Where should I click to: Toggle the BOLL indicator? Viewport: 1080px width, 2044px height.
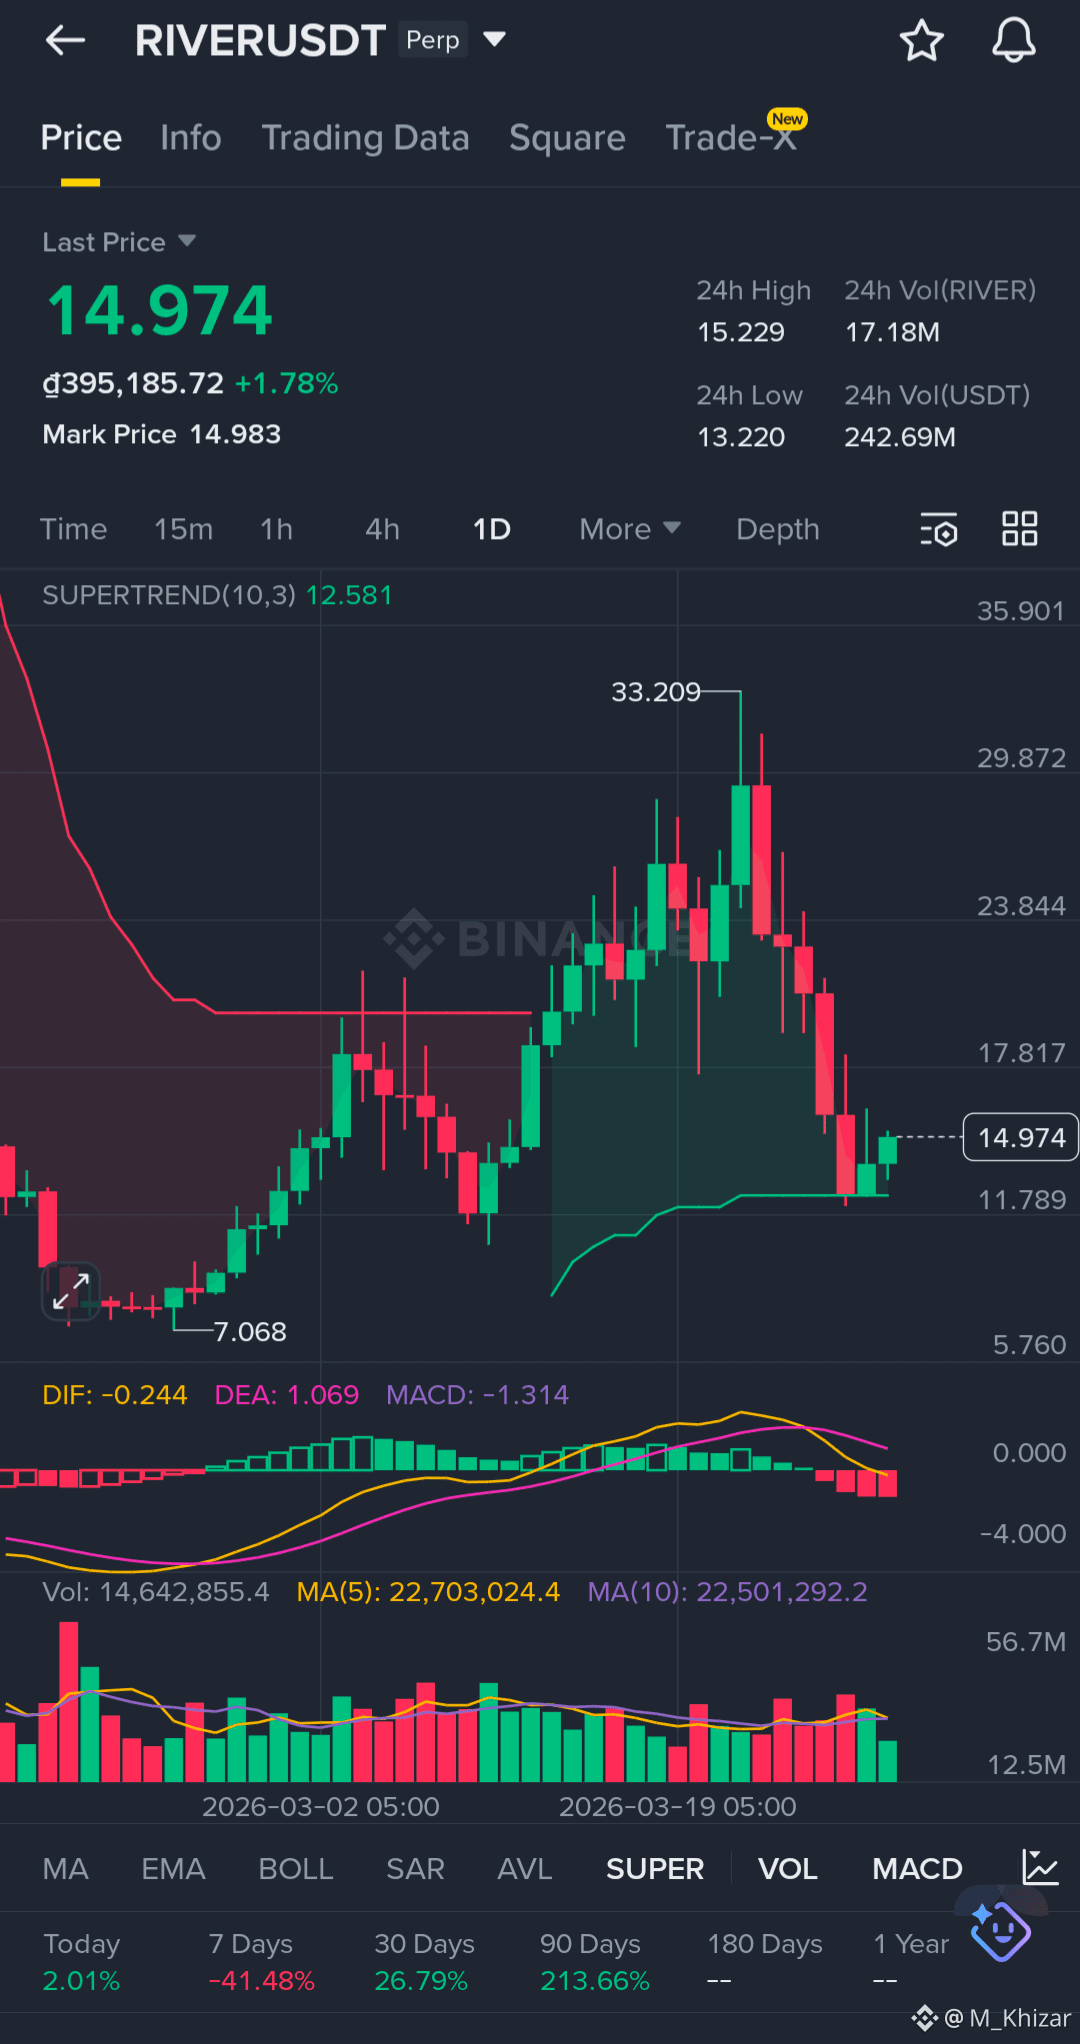(296, 1868)
